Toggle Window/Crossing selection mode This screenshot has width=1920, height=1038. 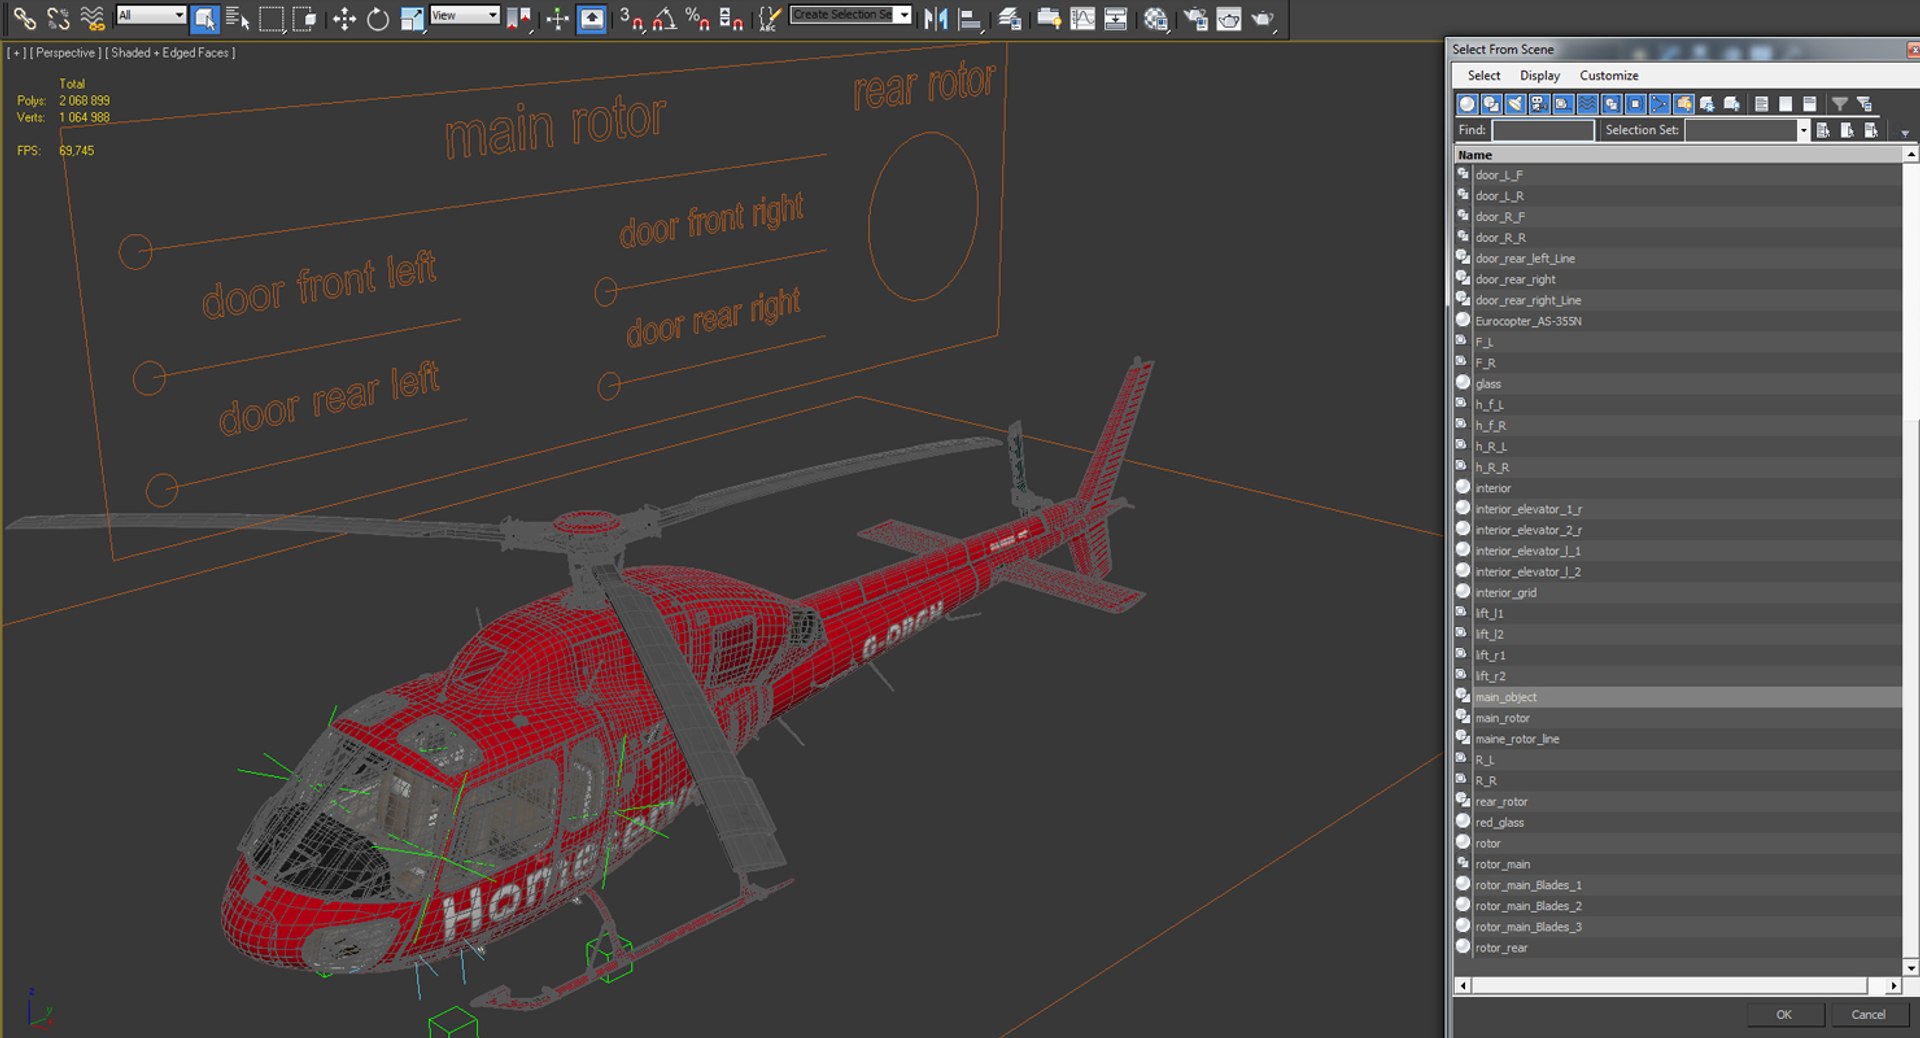click(304, 18)
